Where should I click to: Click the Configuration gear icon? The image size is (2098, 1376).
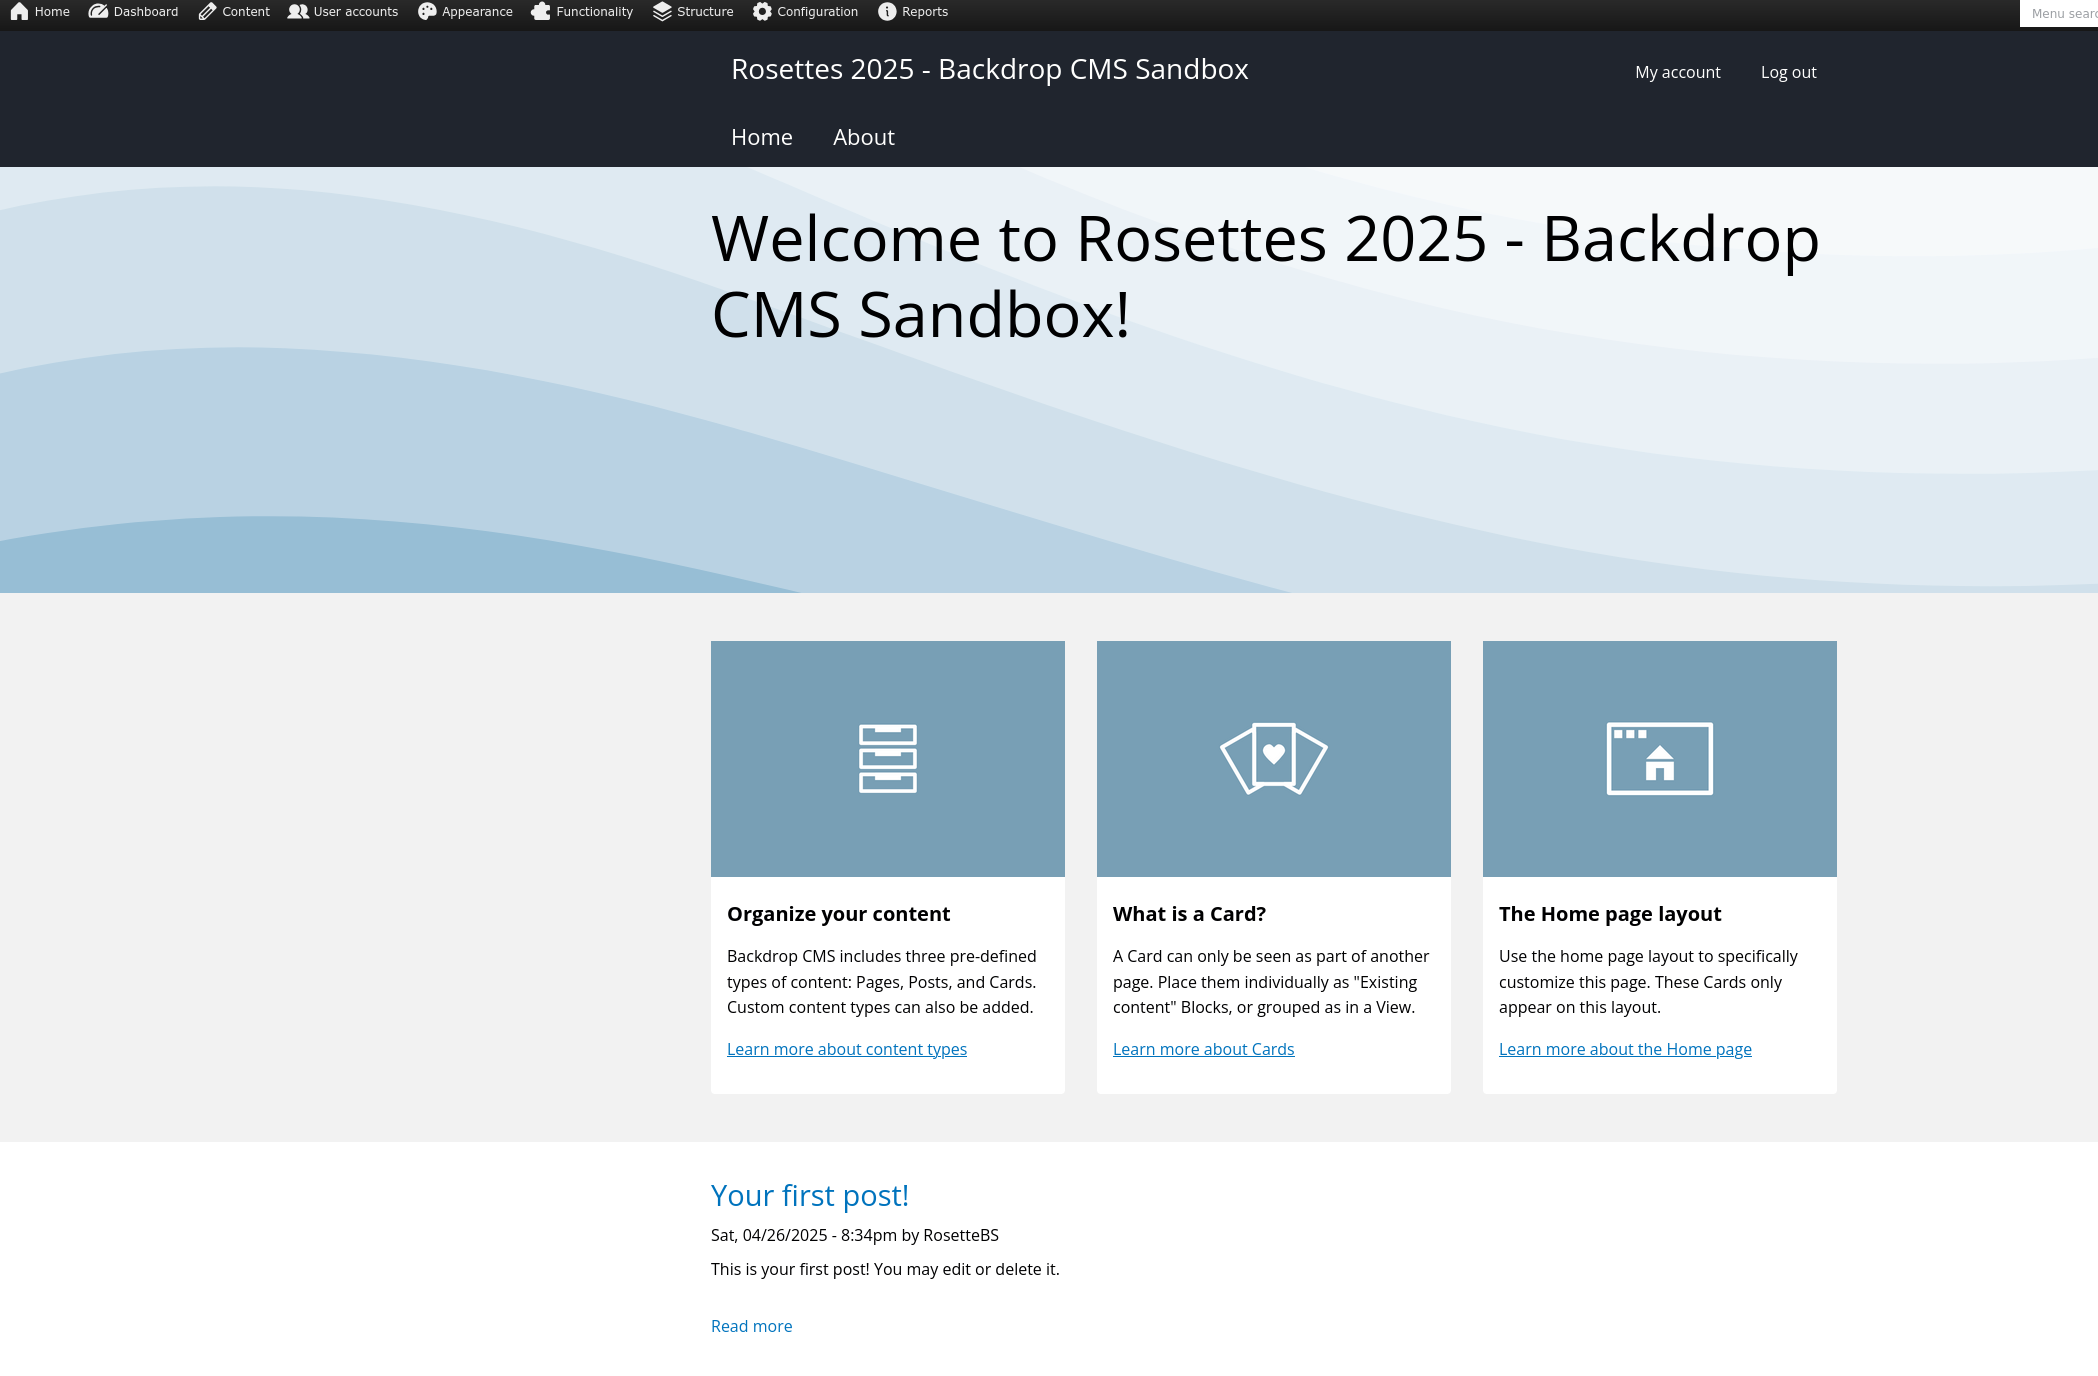click(x=762, y=12)
